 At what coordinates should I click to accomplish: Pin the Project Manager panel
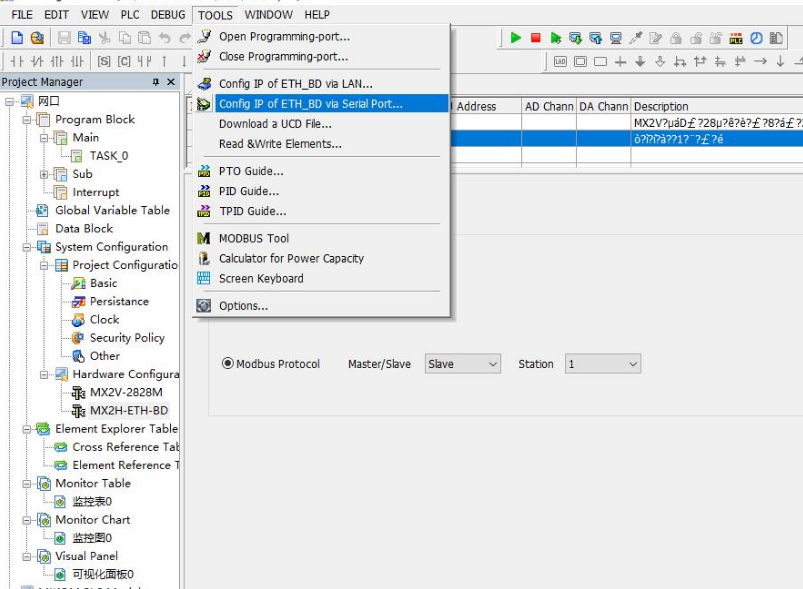tap(155, 82)
